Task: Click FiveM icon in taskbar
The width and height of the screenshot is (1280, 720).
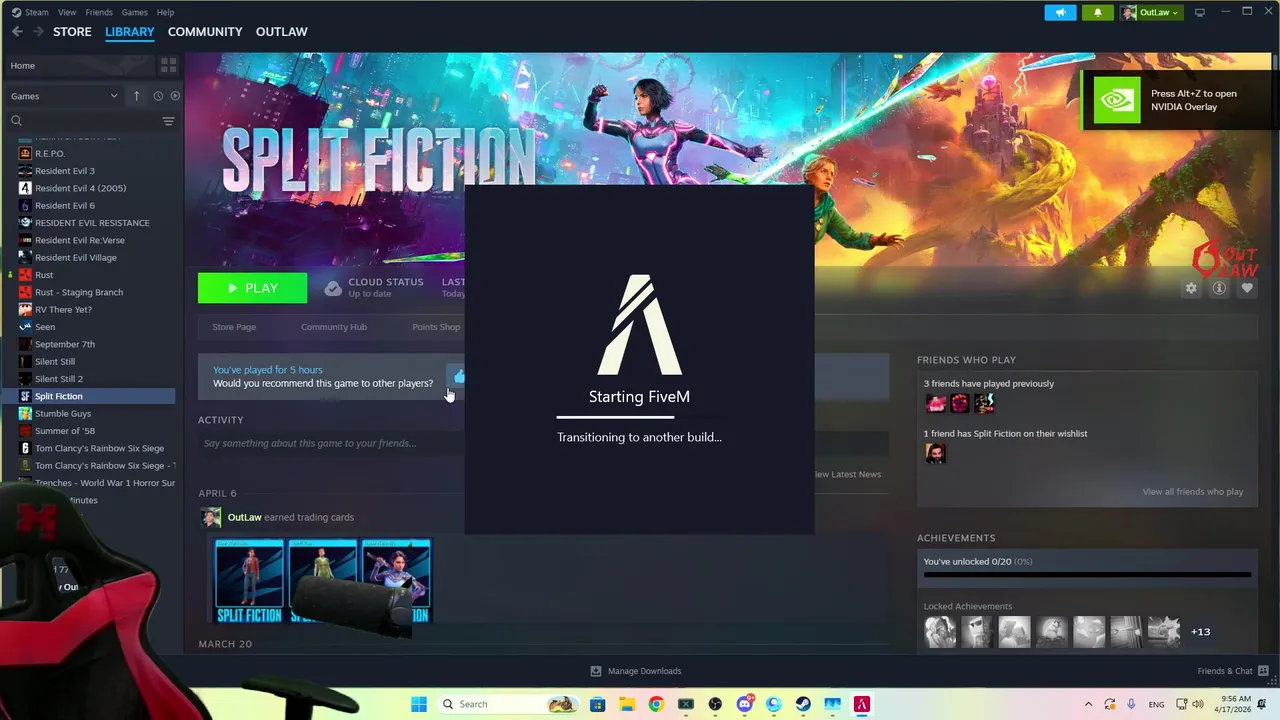Action: click(x=862, y=704)
